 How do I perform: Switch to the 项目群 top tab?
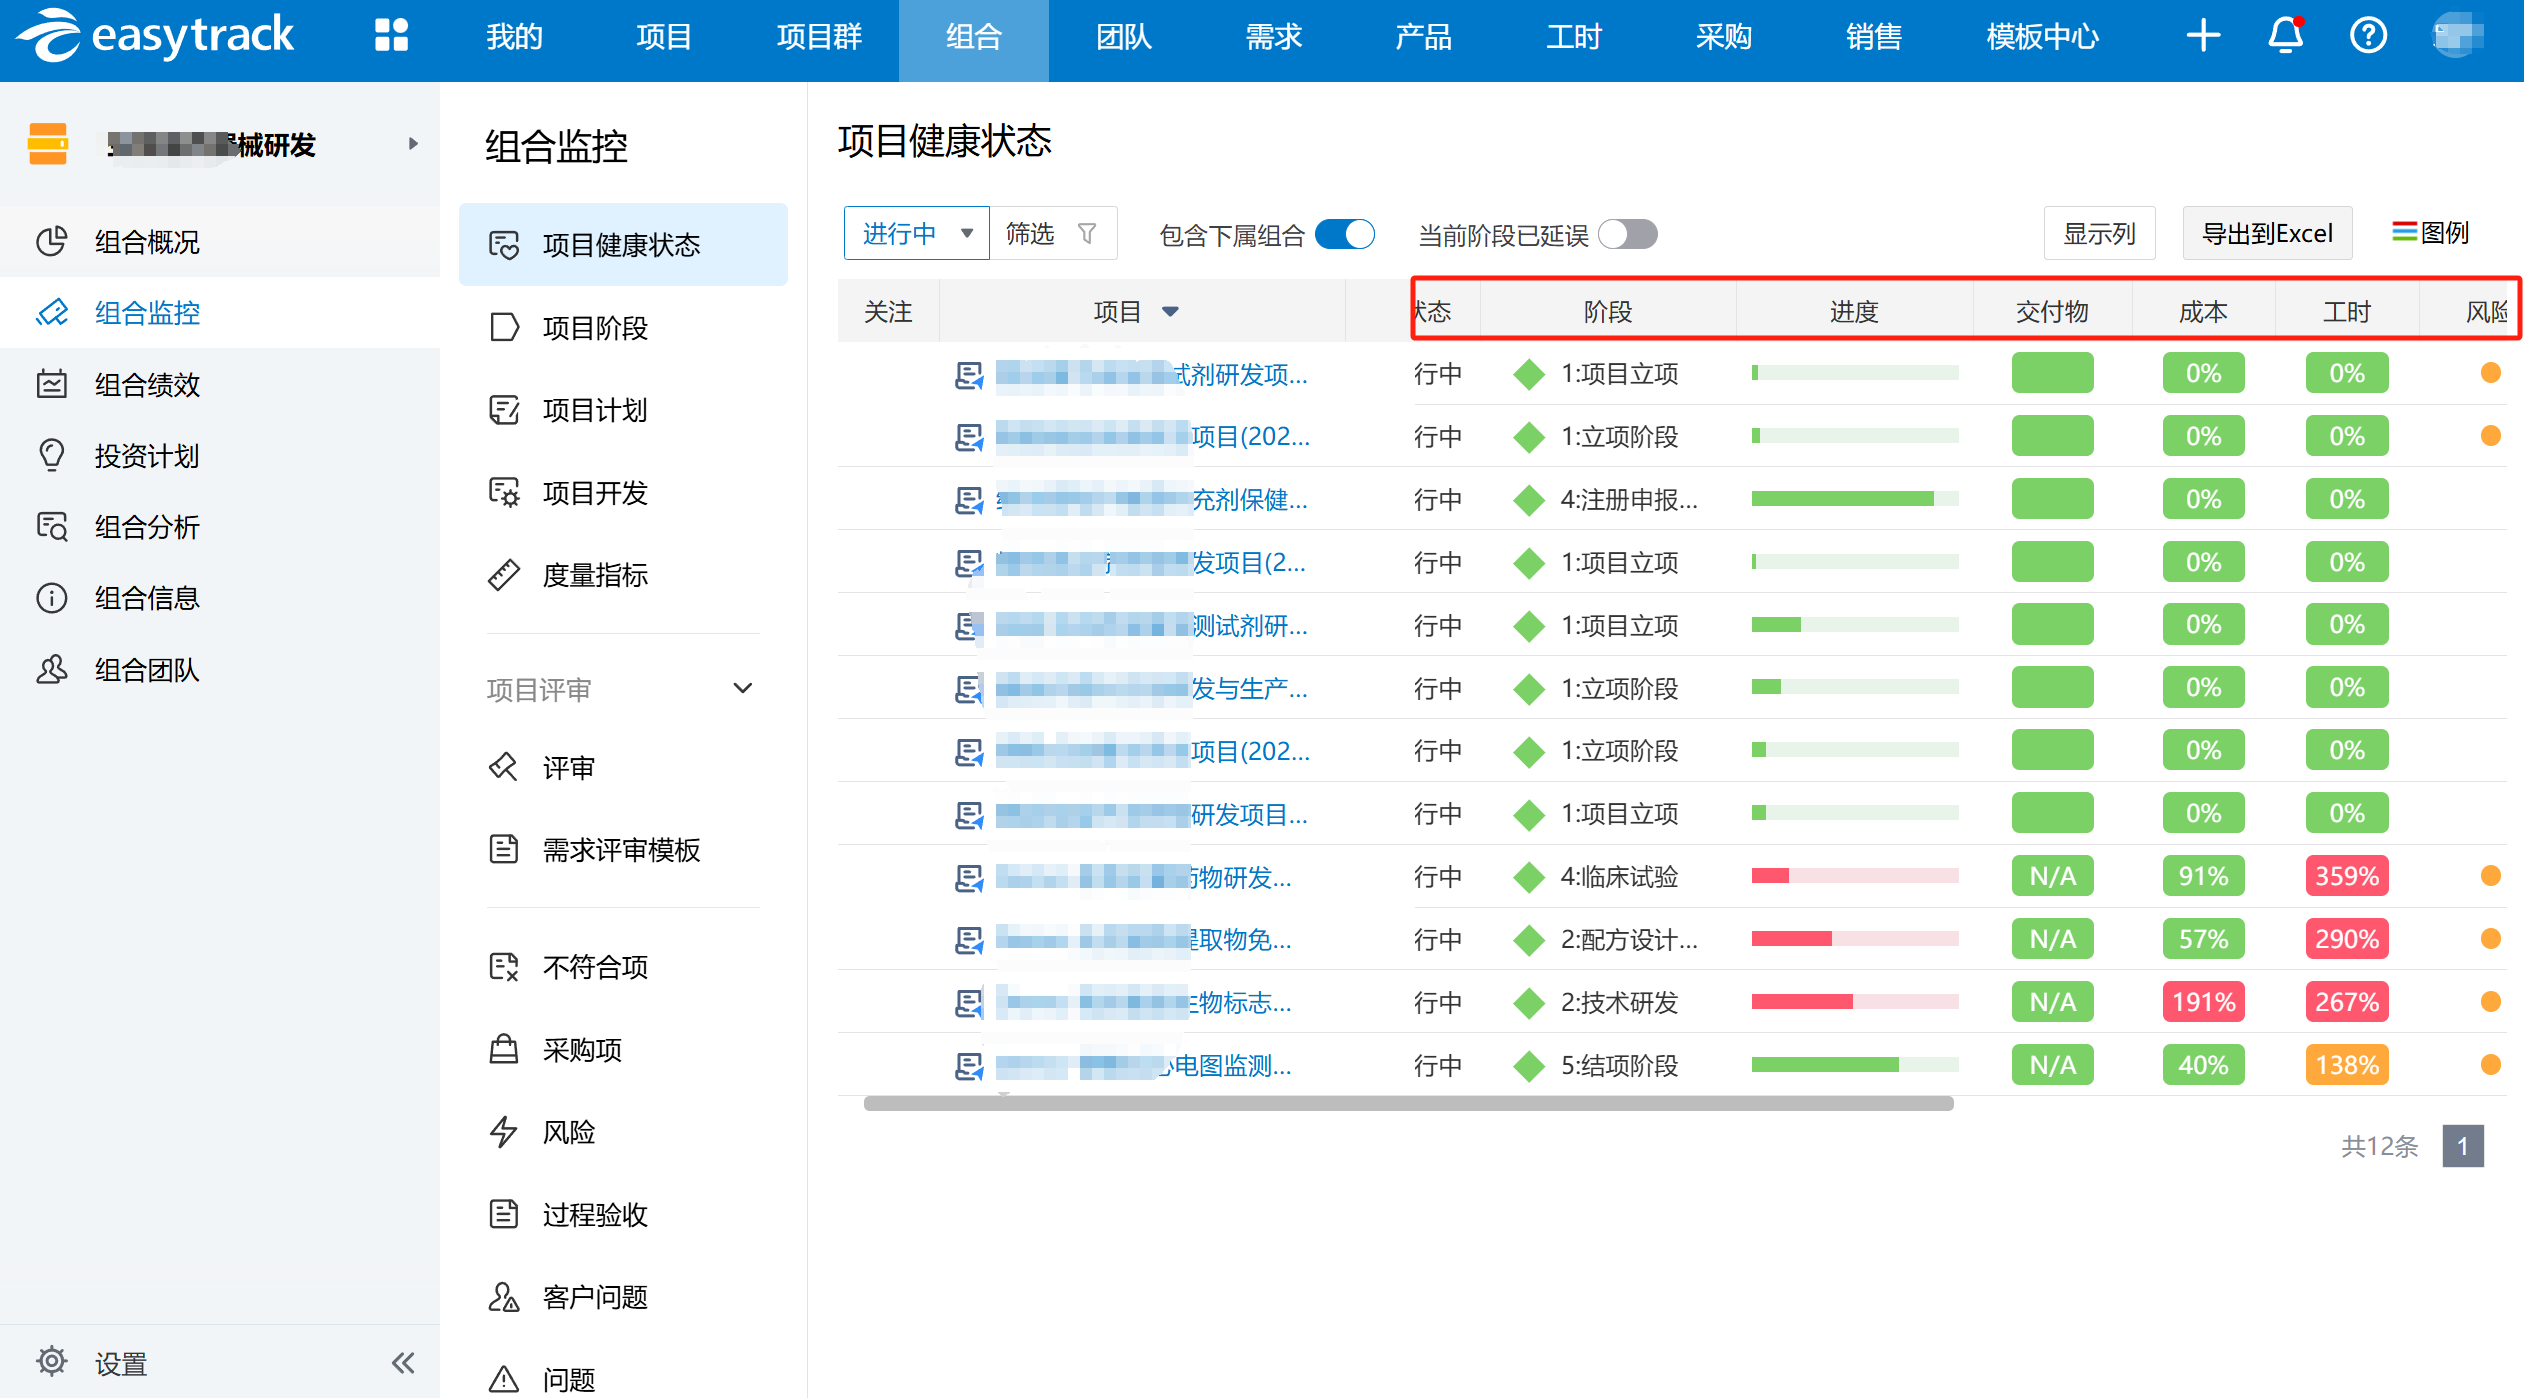819,37
